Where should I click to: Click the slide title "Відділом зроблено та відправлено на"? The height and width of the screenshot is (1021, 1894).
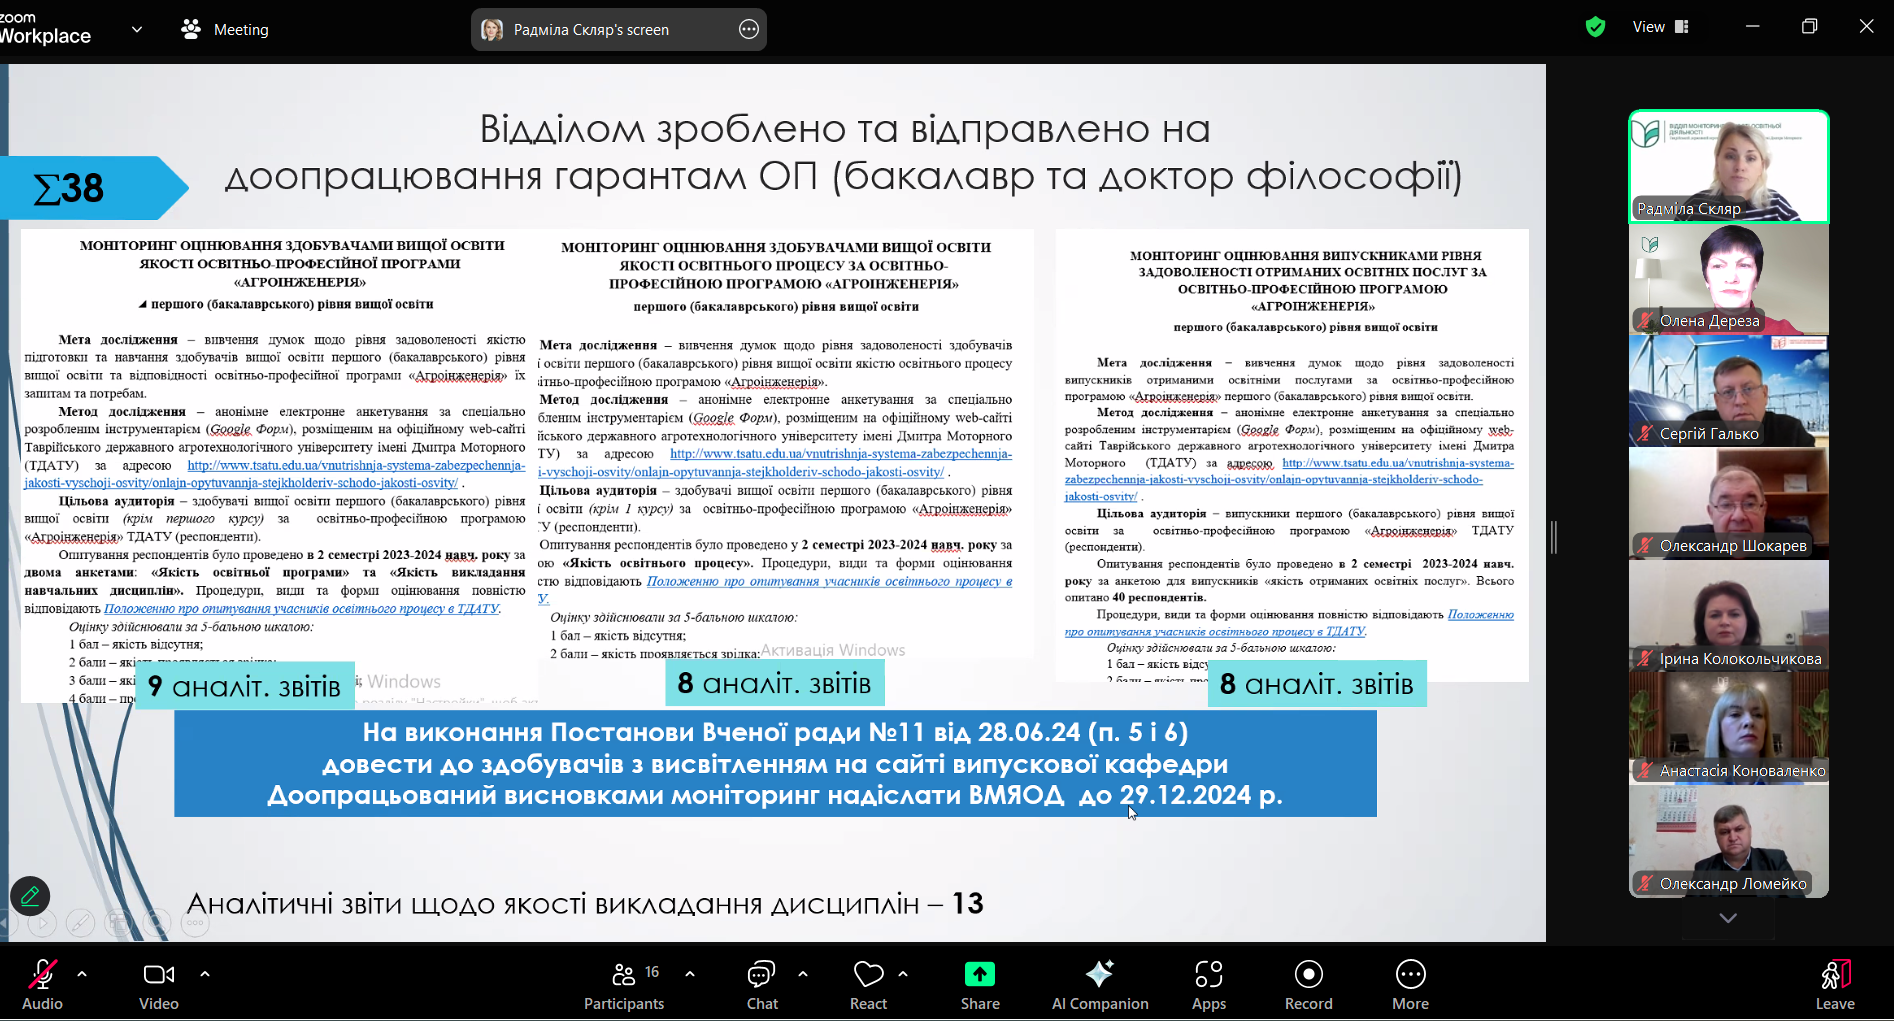click(845, 129)
